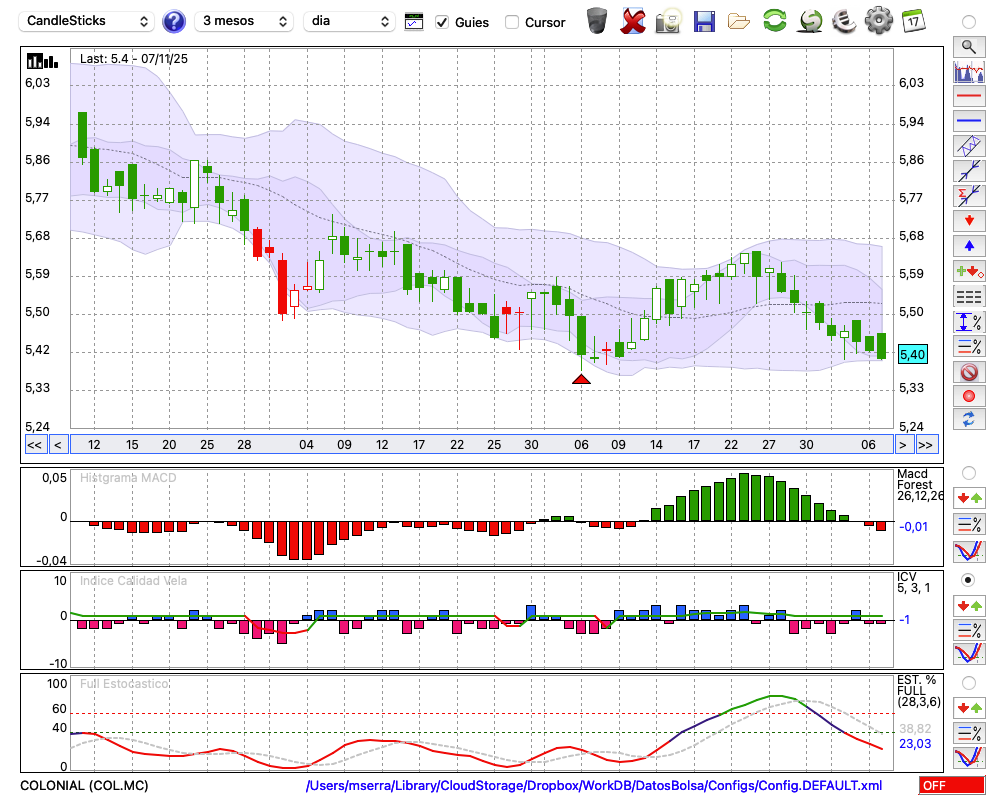Click the calendar icon showing 17

pos(913,21)
